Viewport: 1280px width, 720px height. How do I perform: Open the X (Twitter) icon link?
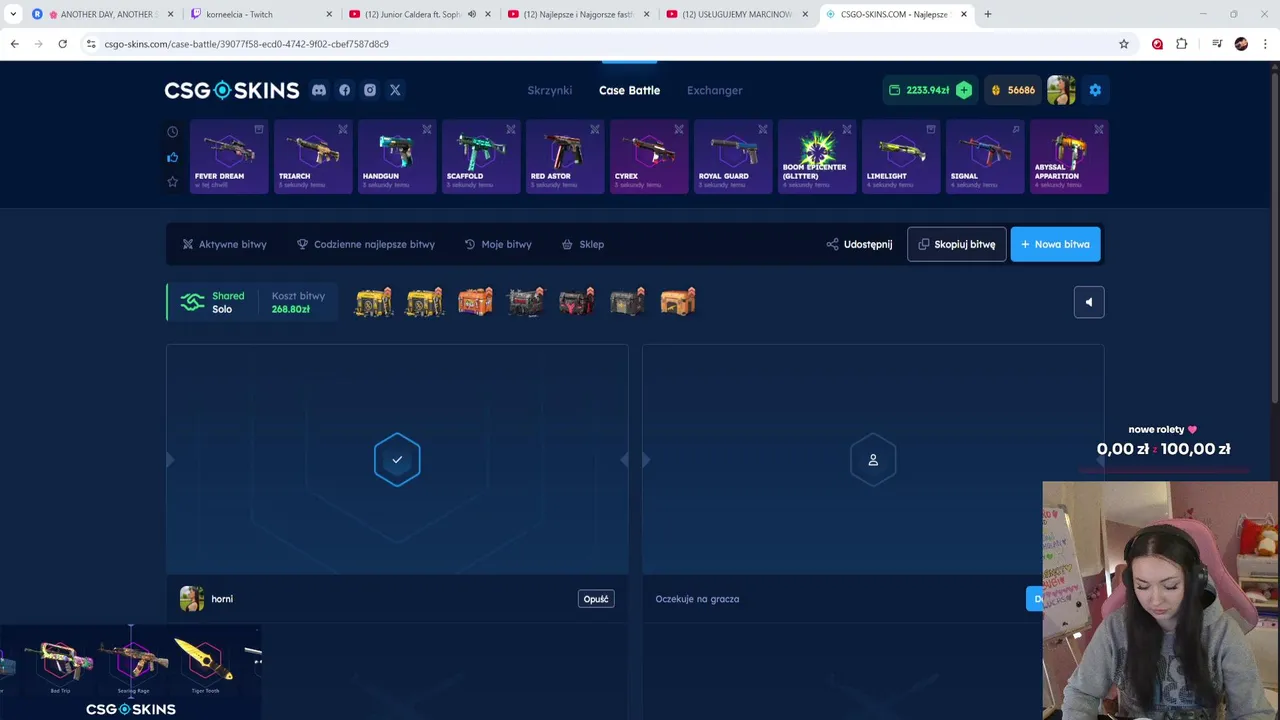(395, 90)
